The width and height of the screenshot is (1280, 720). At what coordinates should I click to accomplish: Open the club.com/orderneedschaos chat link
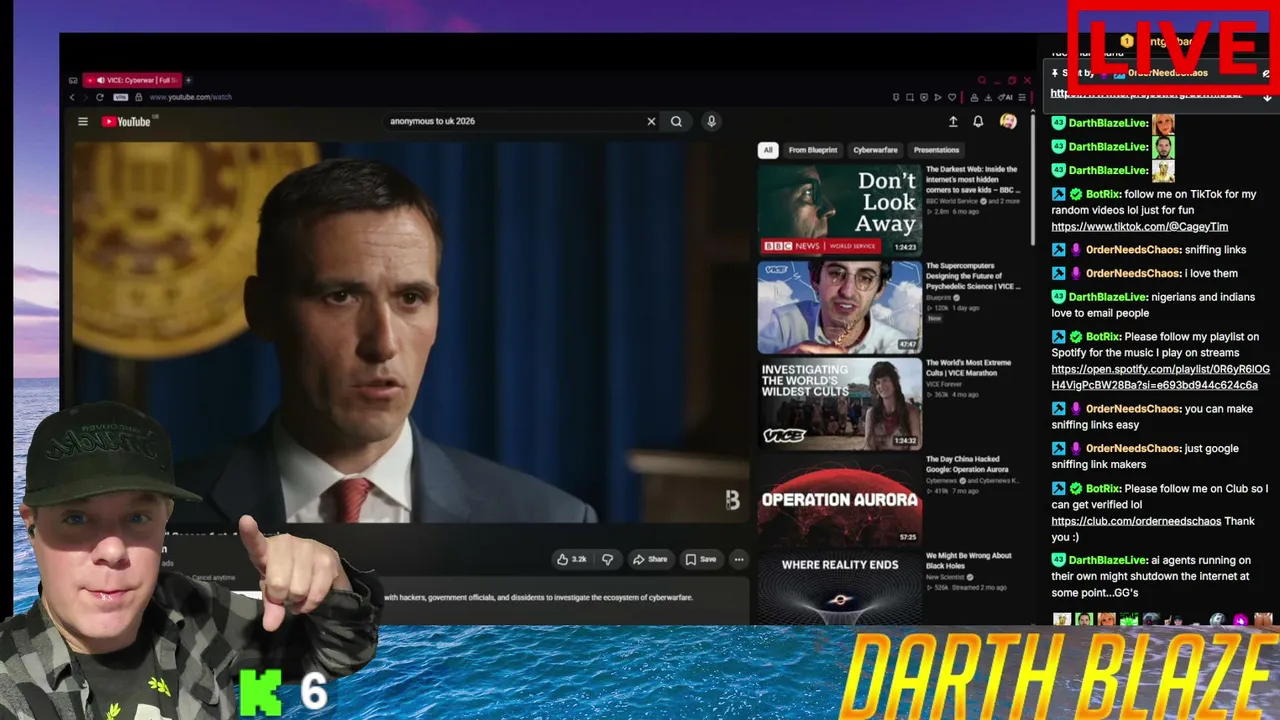point(1136,521)
